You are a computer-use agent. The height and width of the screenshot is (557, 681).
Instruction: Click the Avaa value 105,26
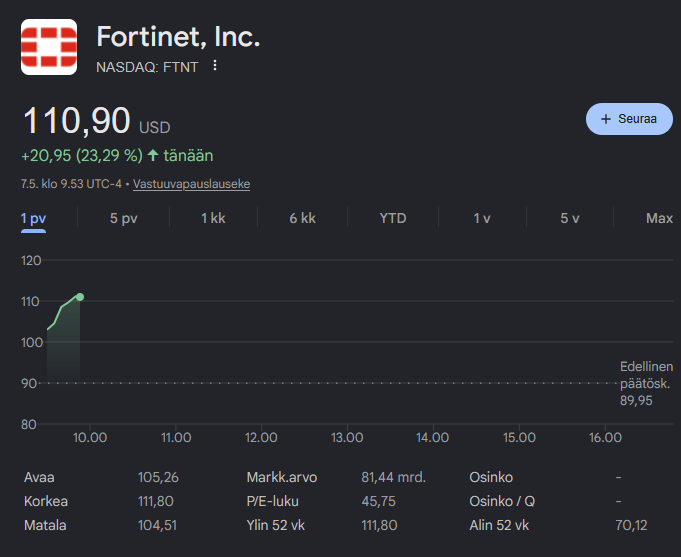158,477
